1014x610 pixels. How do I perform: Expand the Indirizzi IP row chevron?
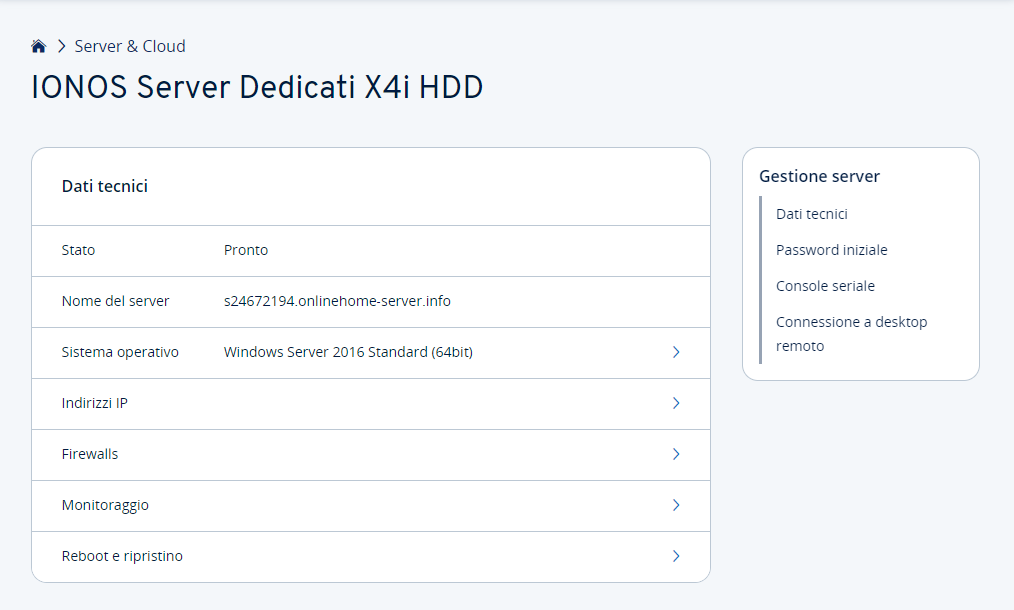pyautogui.click(x=676, y=403)
